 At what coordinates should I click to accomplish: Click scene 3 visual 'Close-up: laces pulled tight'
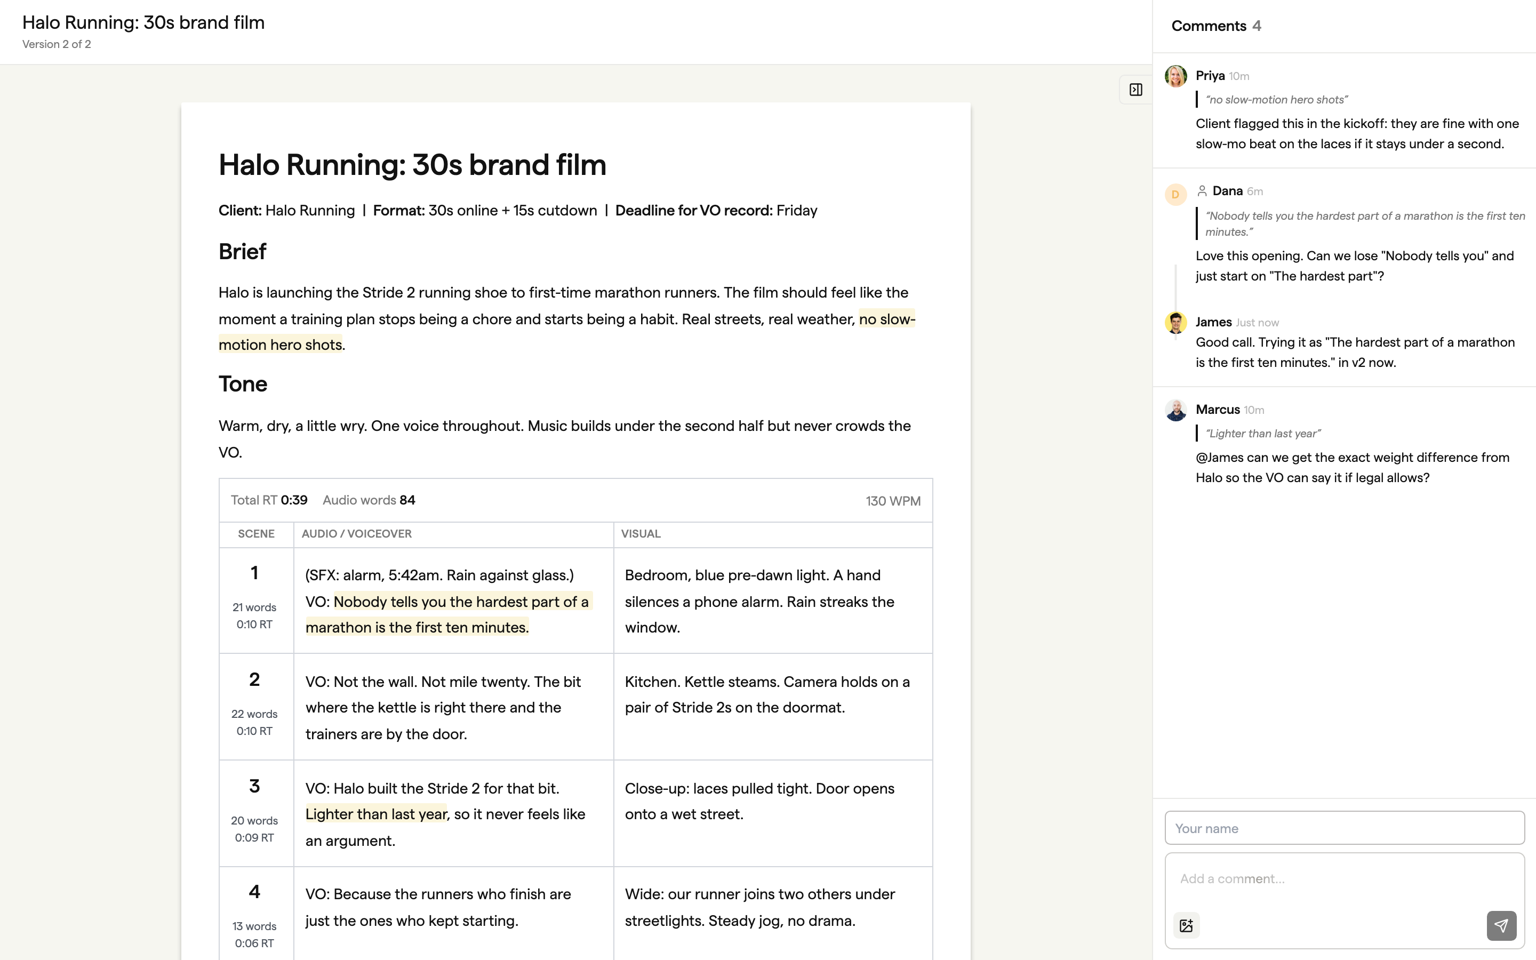click(760, 801)
